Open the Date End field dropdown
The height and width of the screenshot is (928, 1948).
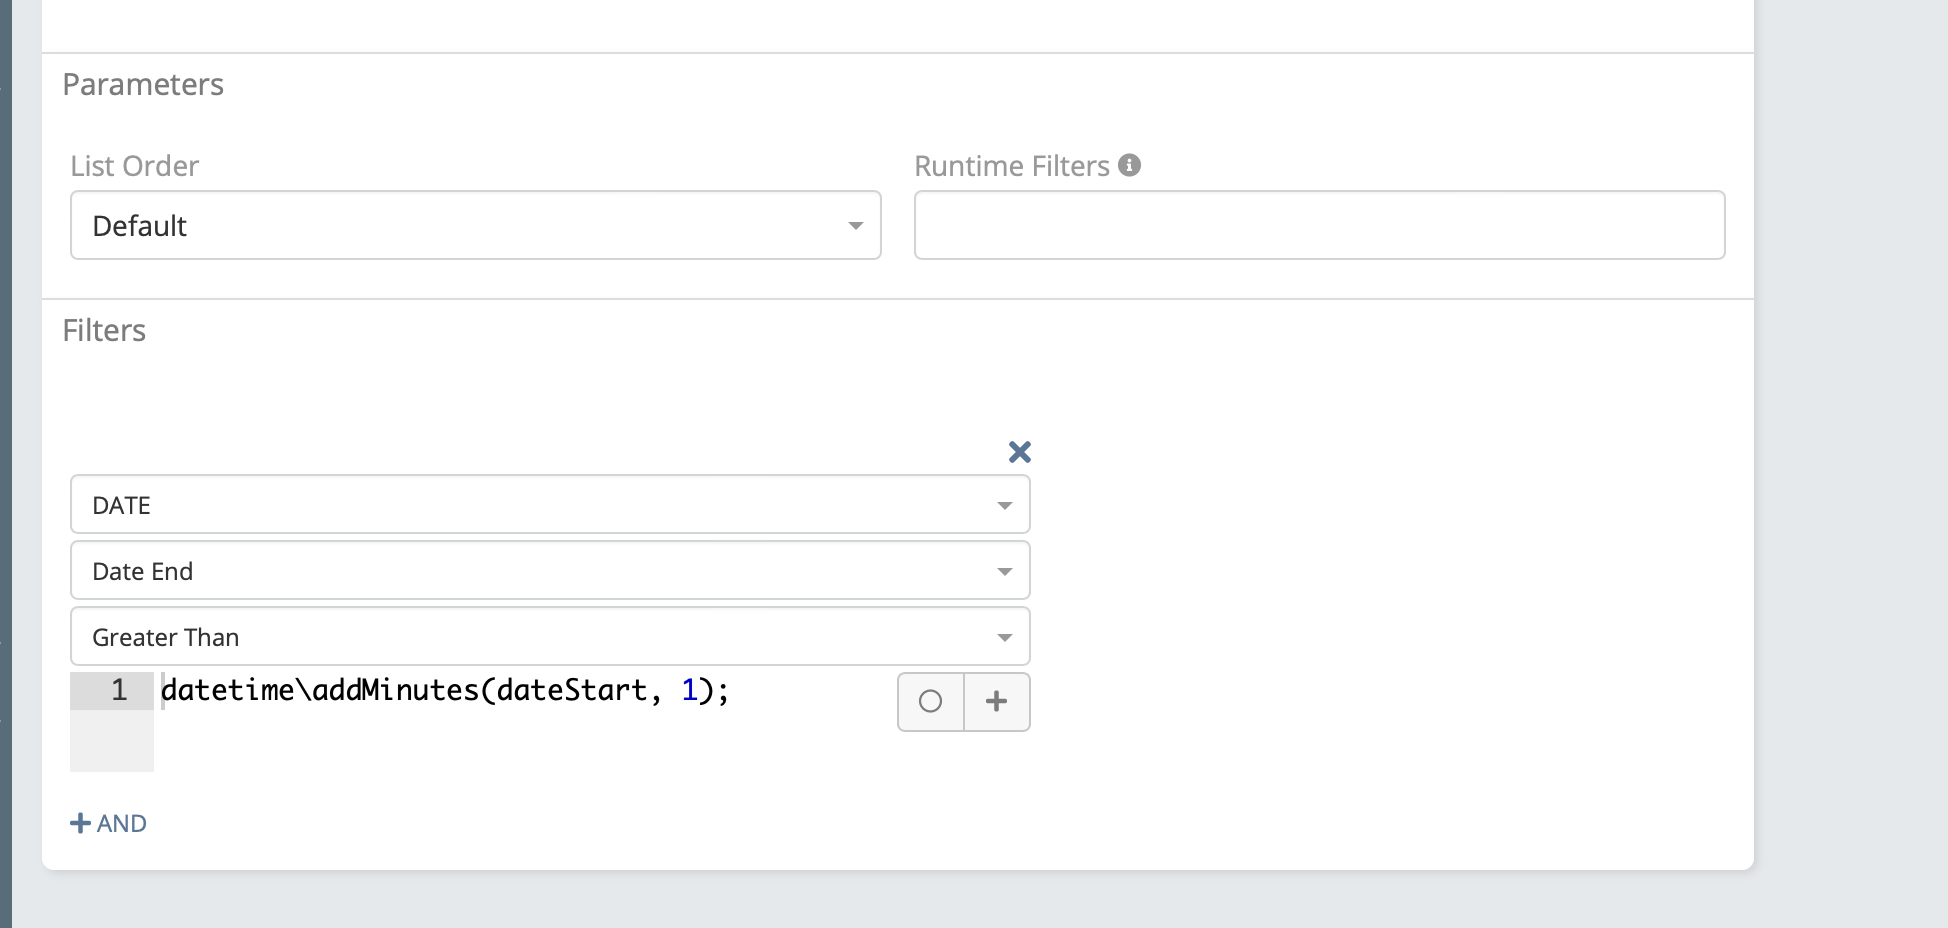point(549,571)
